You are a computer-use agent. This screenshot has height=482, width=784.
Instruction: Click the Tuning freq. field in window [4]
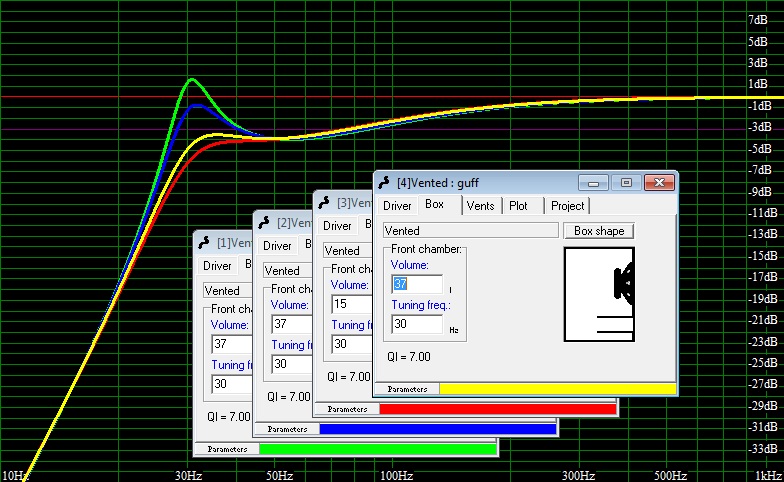coord(417,324)
